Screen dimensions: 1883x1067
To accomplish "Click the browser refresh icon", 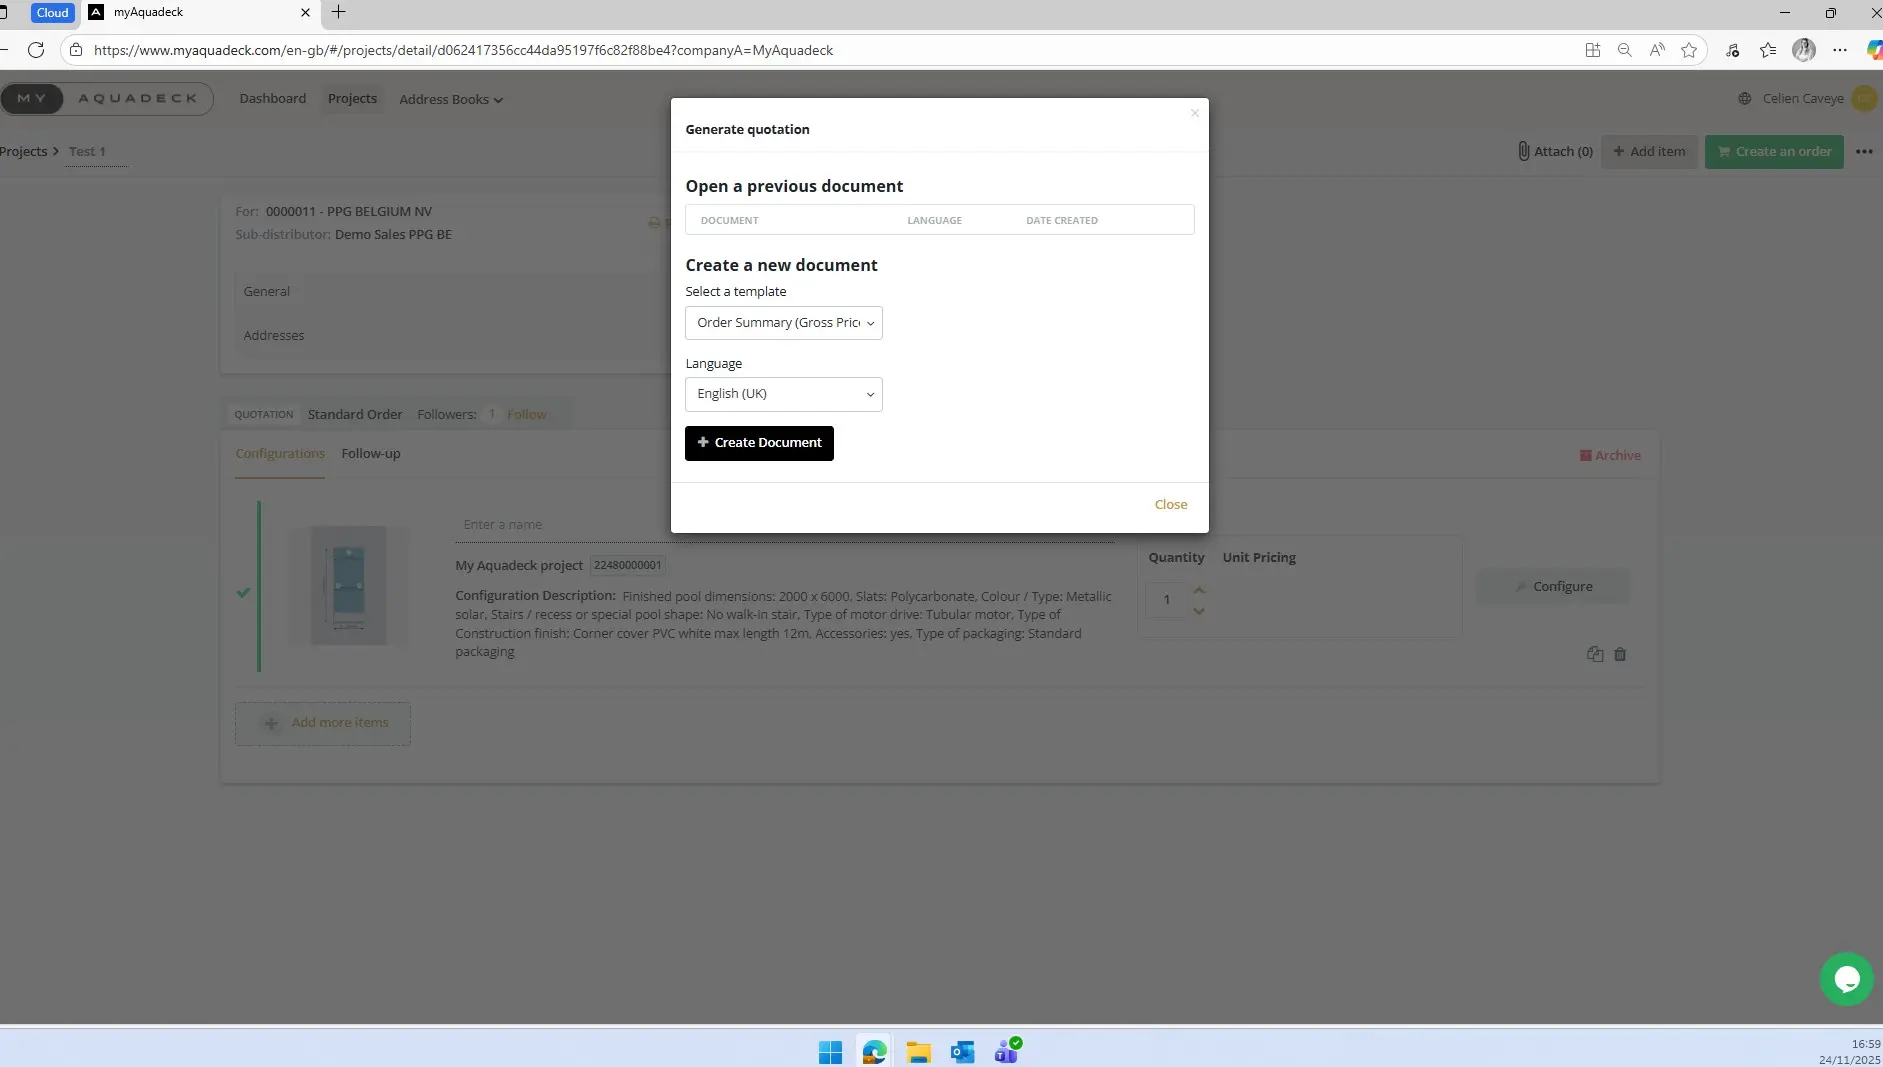I will click(36, 50).
